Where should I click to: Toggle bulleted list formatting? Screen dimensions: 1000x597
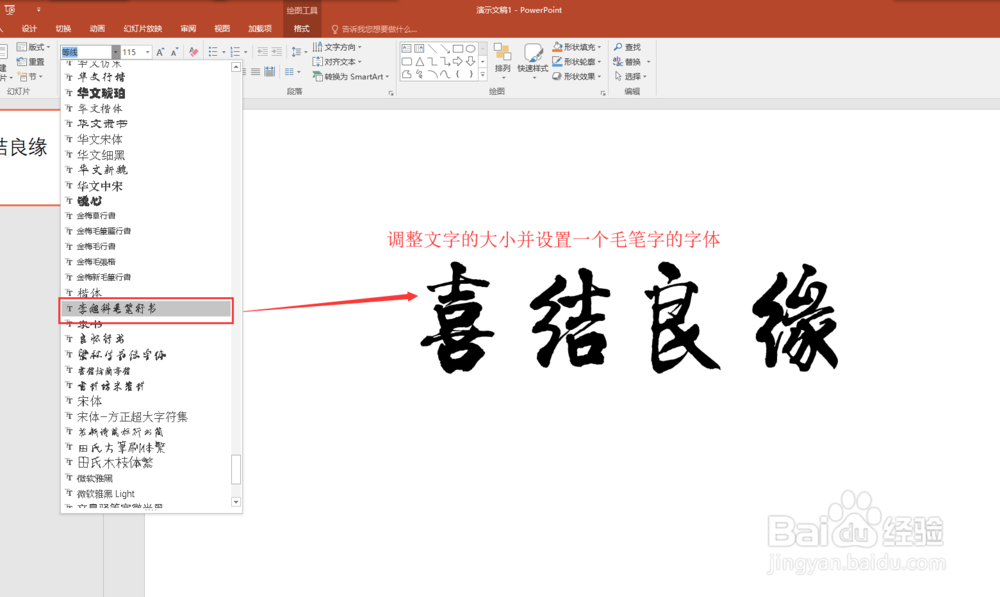(x=213, y=52)
